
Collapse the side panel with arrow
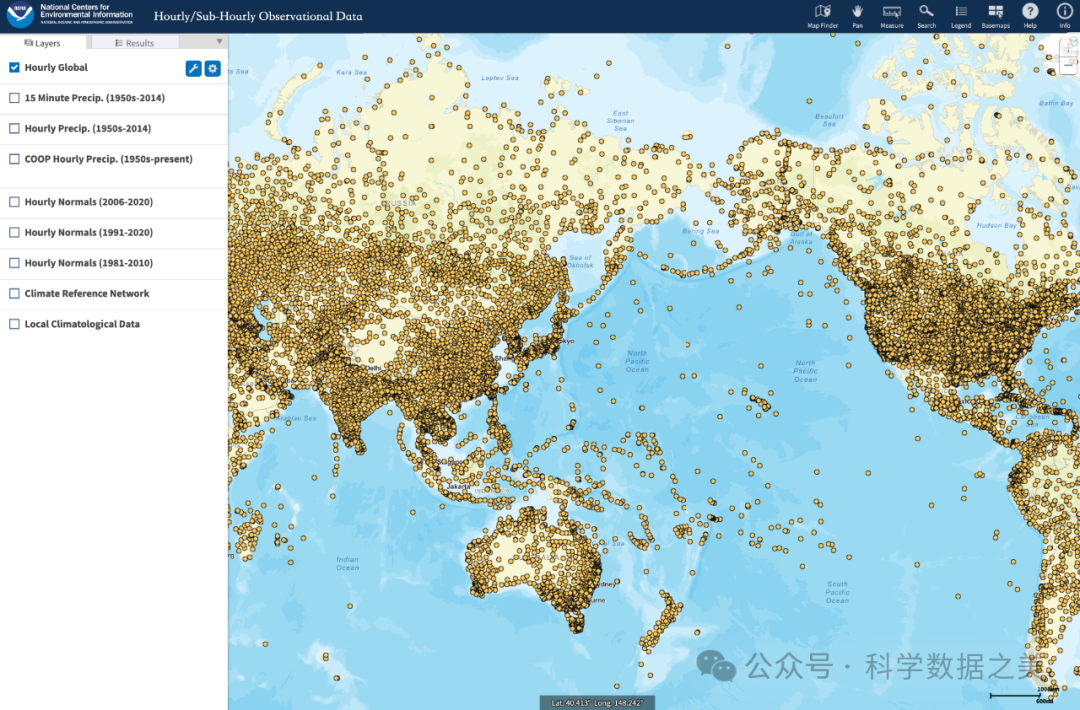point(219,42)
